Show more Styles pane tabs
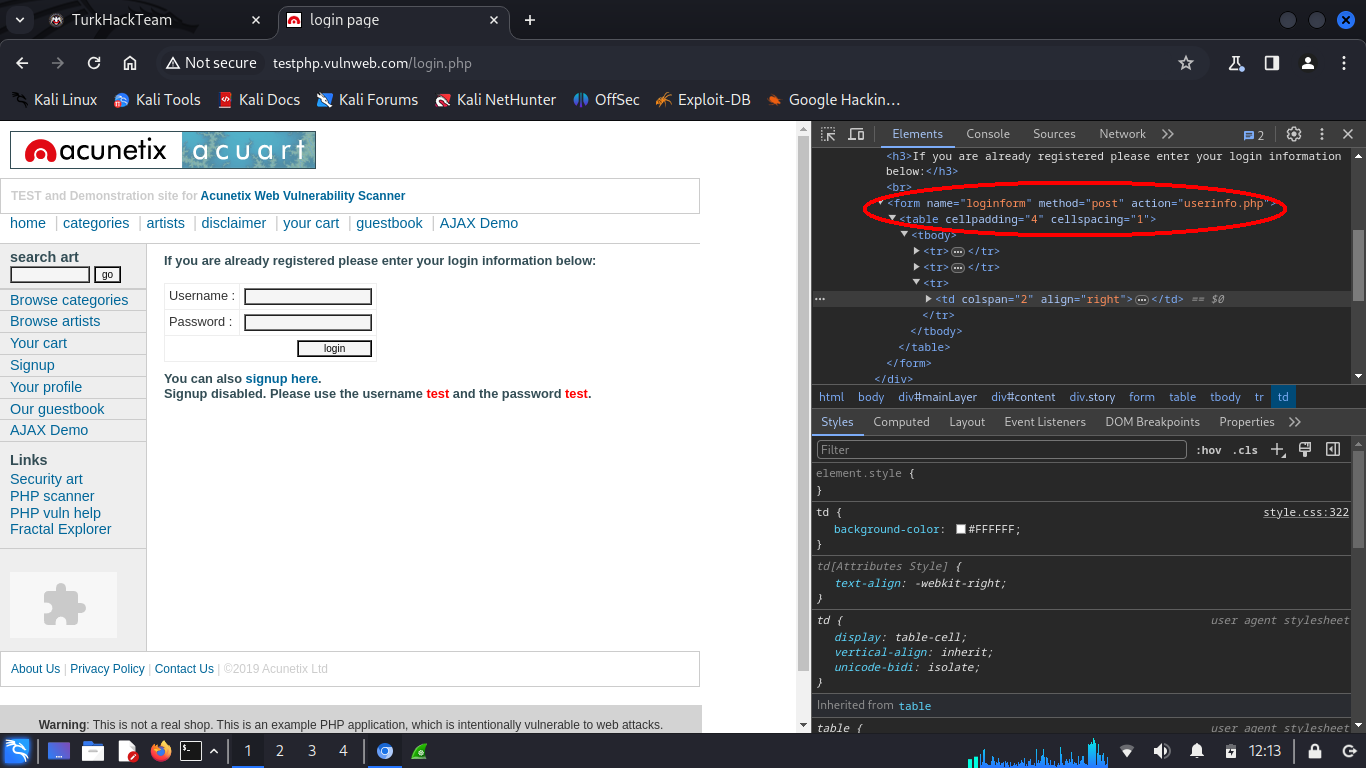The image size is (1366, 768). tap(1295, 422)
